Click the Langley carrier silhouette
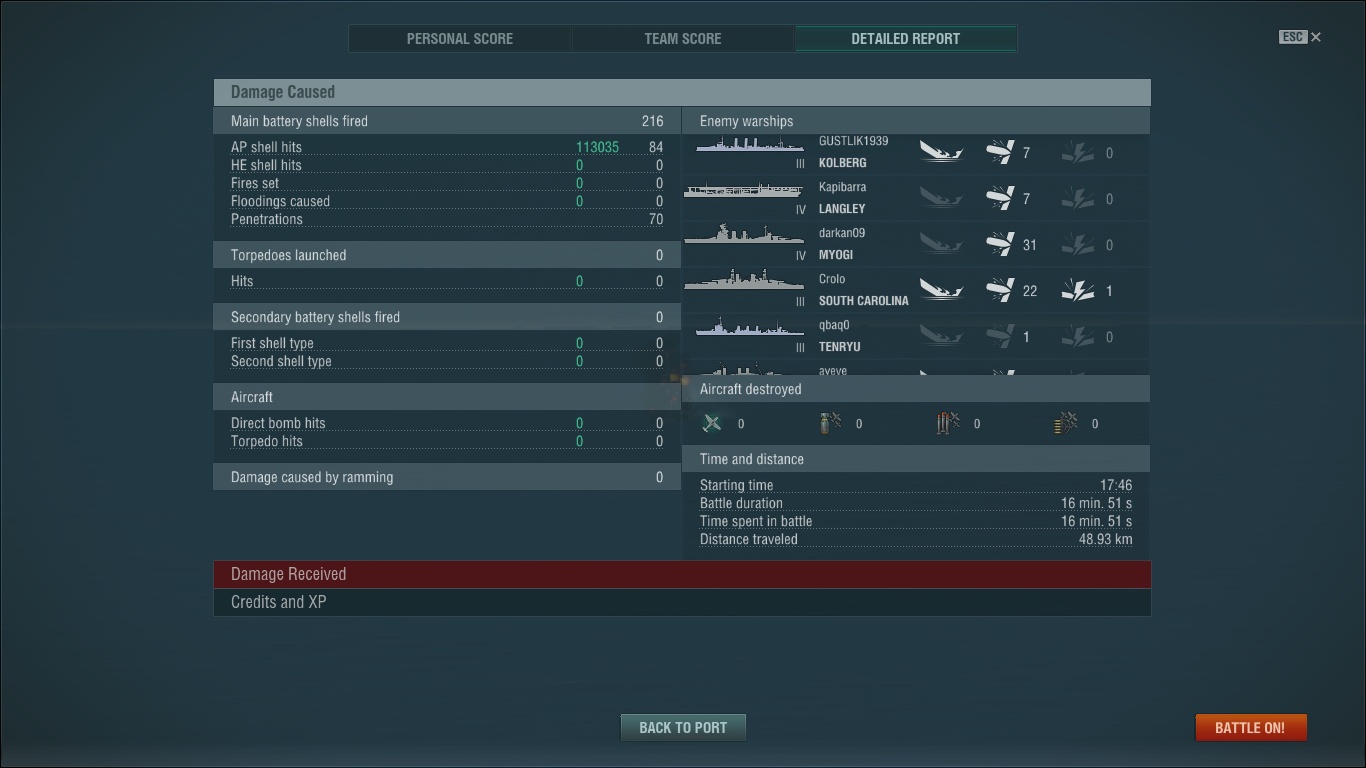 pos(743,190)
